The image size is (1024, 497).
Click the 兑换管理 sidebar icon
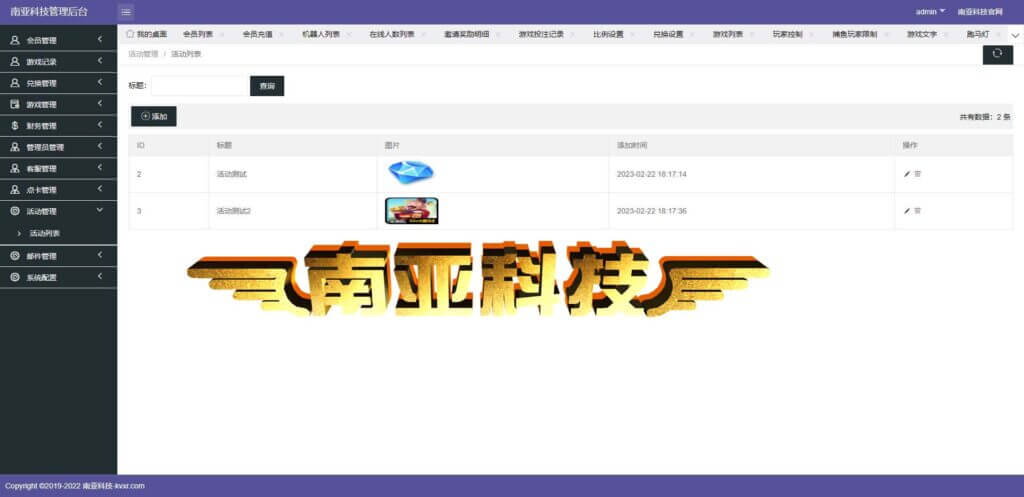(15, 84)
